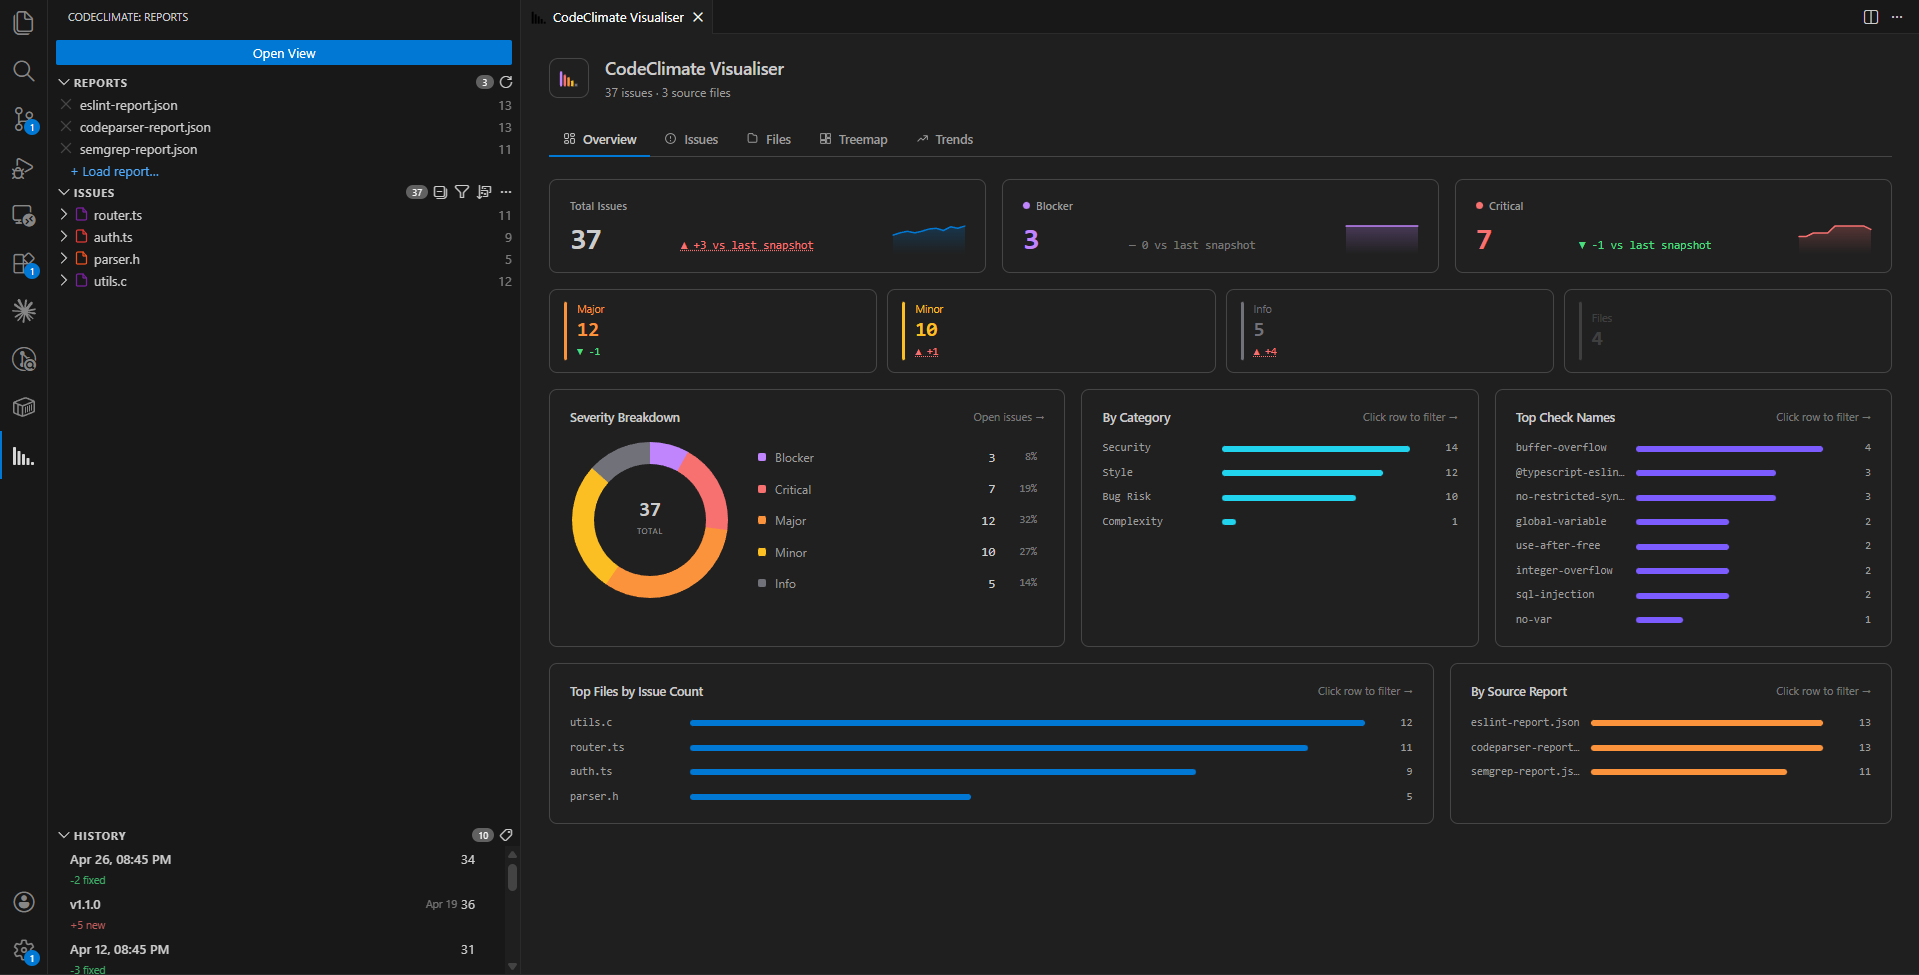Select the CodeClimate bar-chart activity icon
This screenshot has height=975, width=1919.
(23, 456)
